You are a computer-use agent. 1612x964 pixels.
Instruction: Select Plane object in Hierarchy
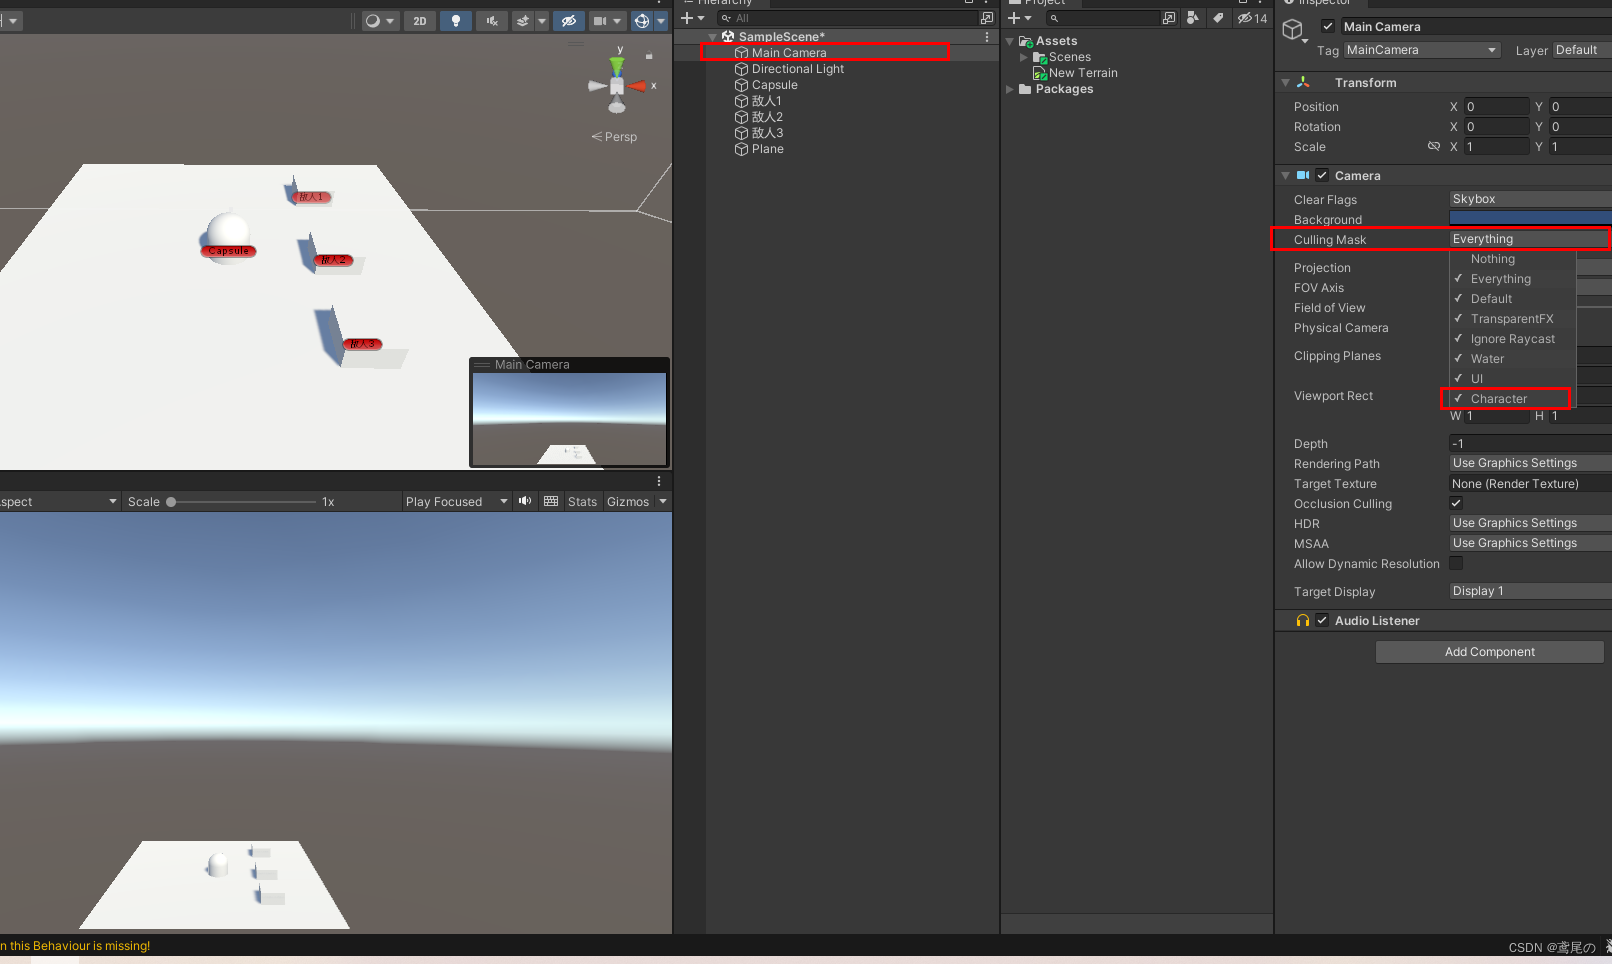(767, 149)
